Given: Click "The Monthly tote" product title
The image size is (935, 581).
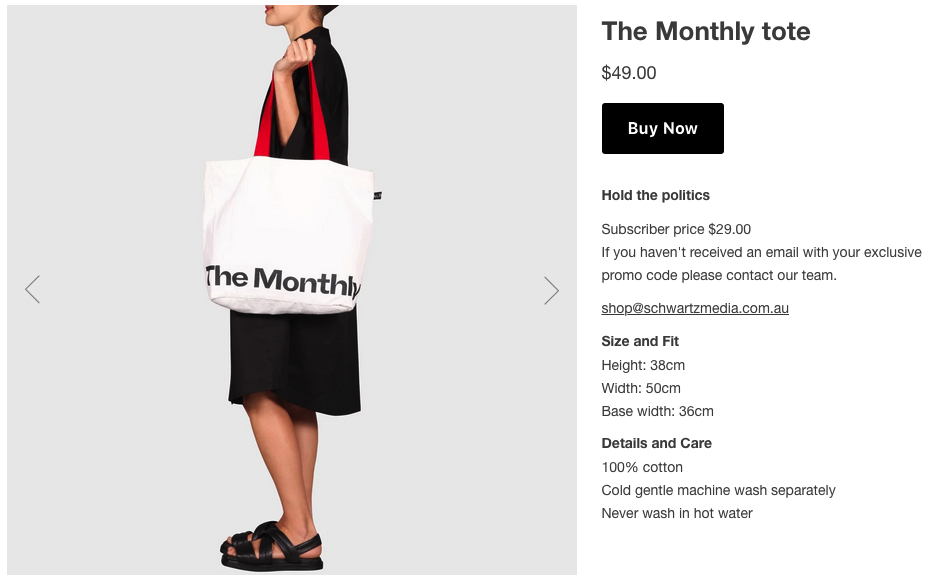Looking at the screenshot, I should pos(705,32).
